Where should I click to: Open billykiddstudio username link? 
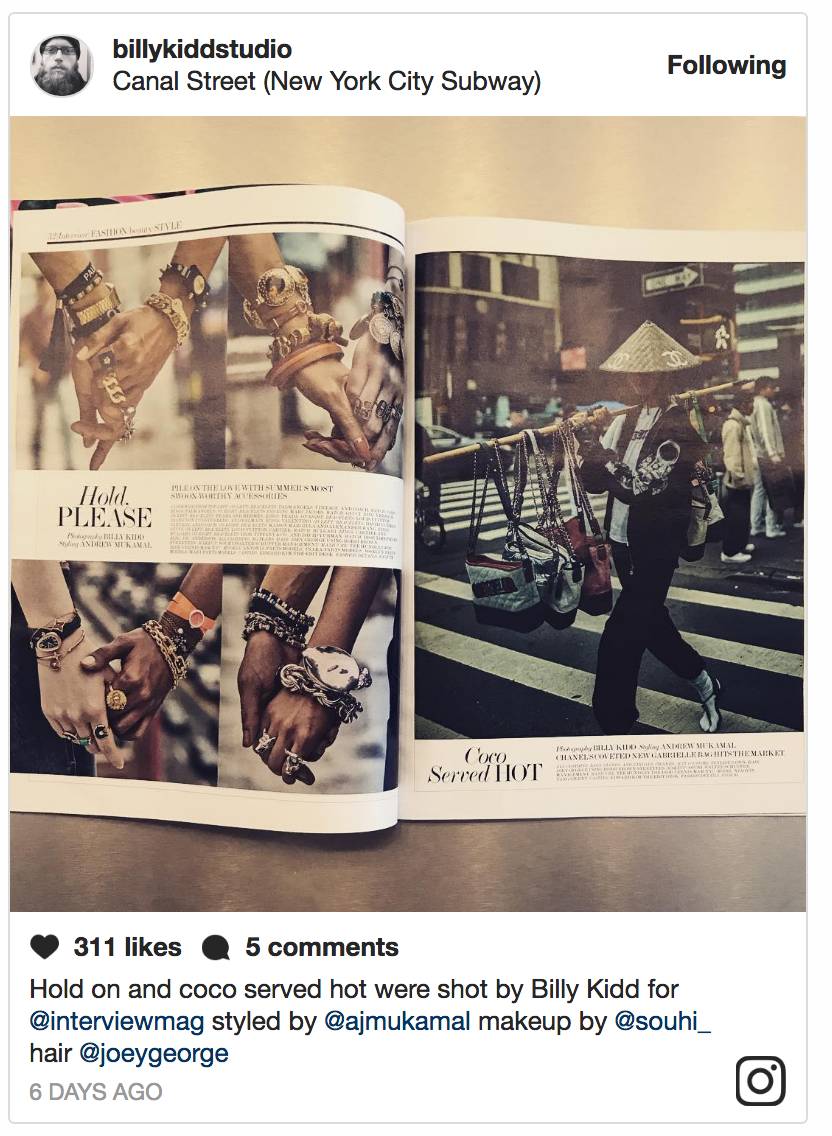202,49
